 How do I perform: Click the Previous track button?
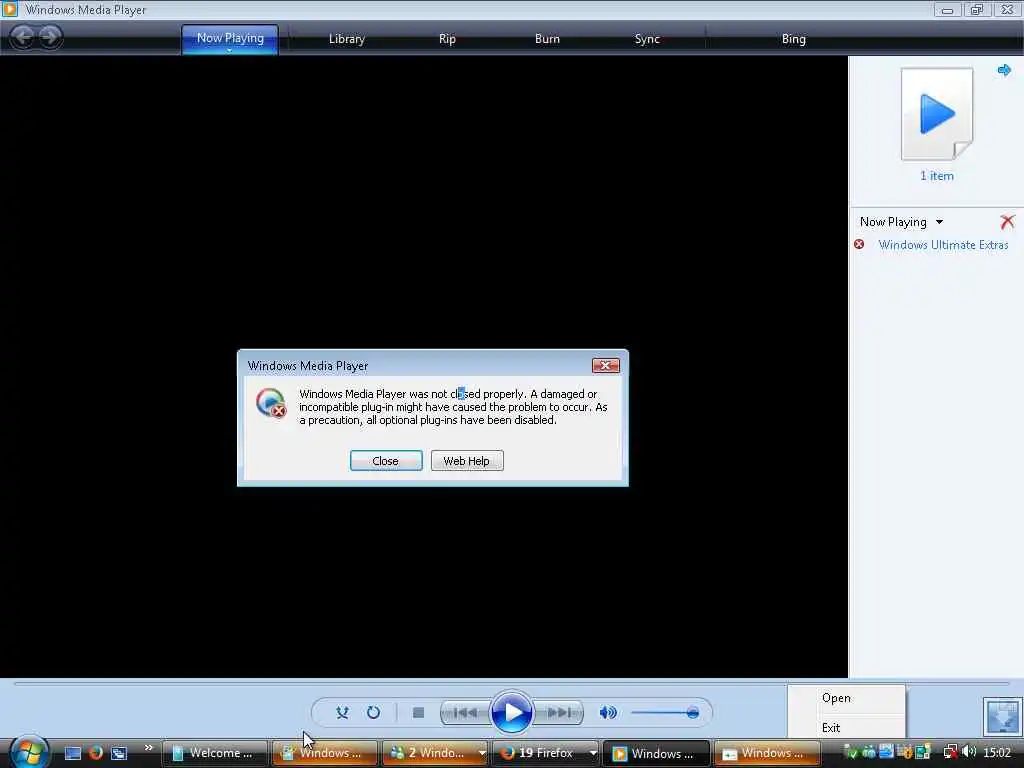click(465, 712)
